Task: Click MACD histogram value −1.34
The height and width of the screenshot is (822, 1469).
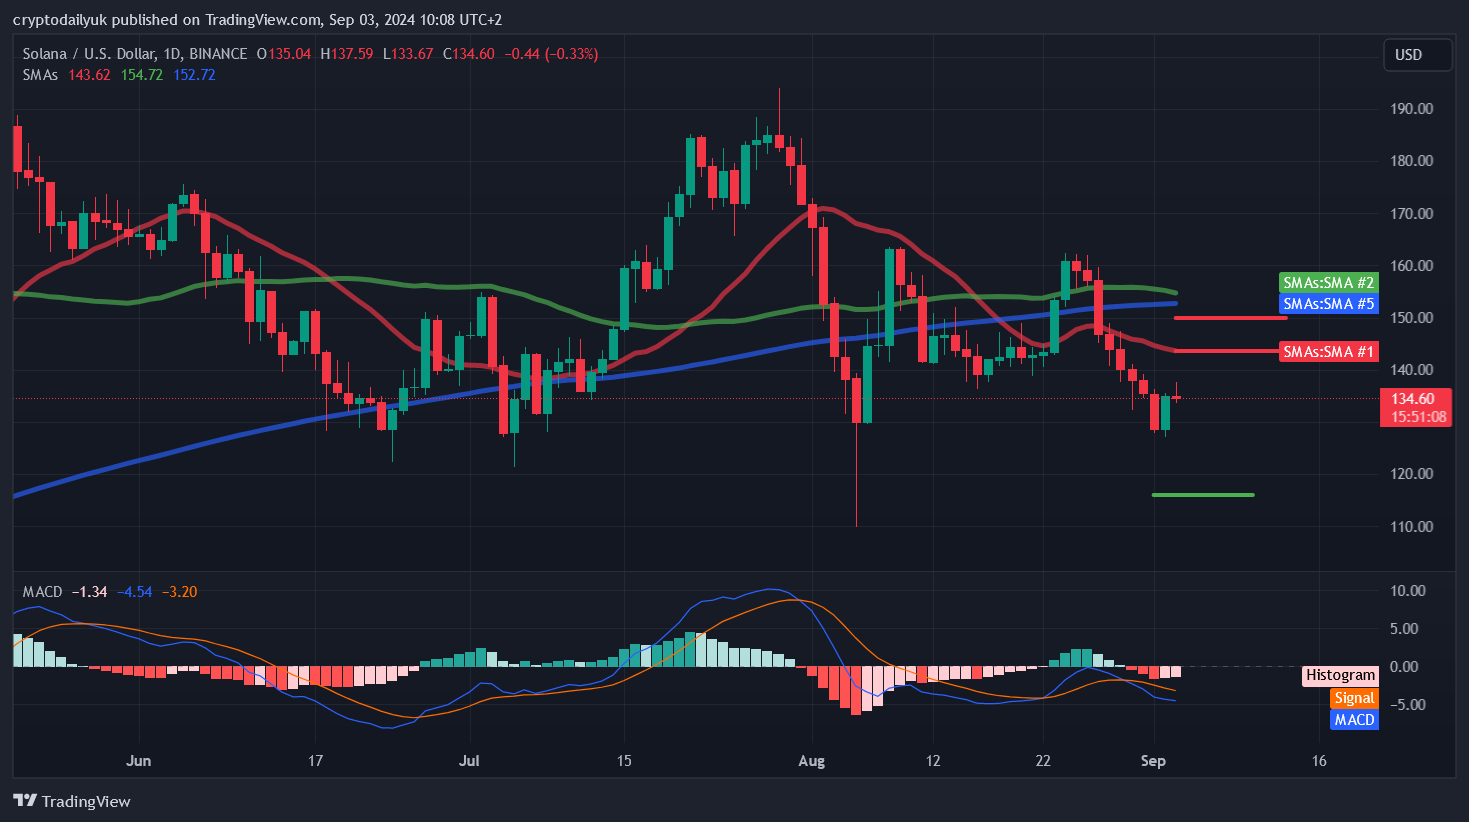Action: pyautogui.click(x=90, y=592)
